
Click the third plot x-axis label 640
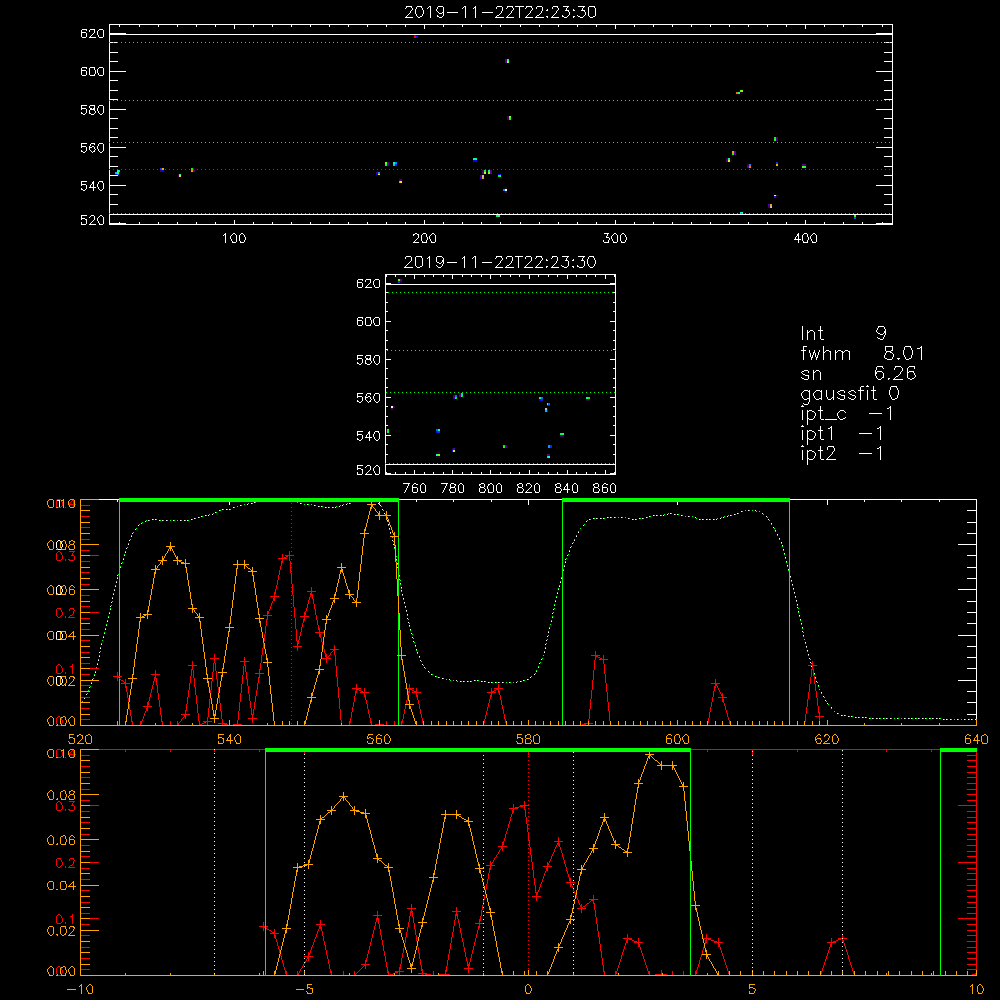976,739
